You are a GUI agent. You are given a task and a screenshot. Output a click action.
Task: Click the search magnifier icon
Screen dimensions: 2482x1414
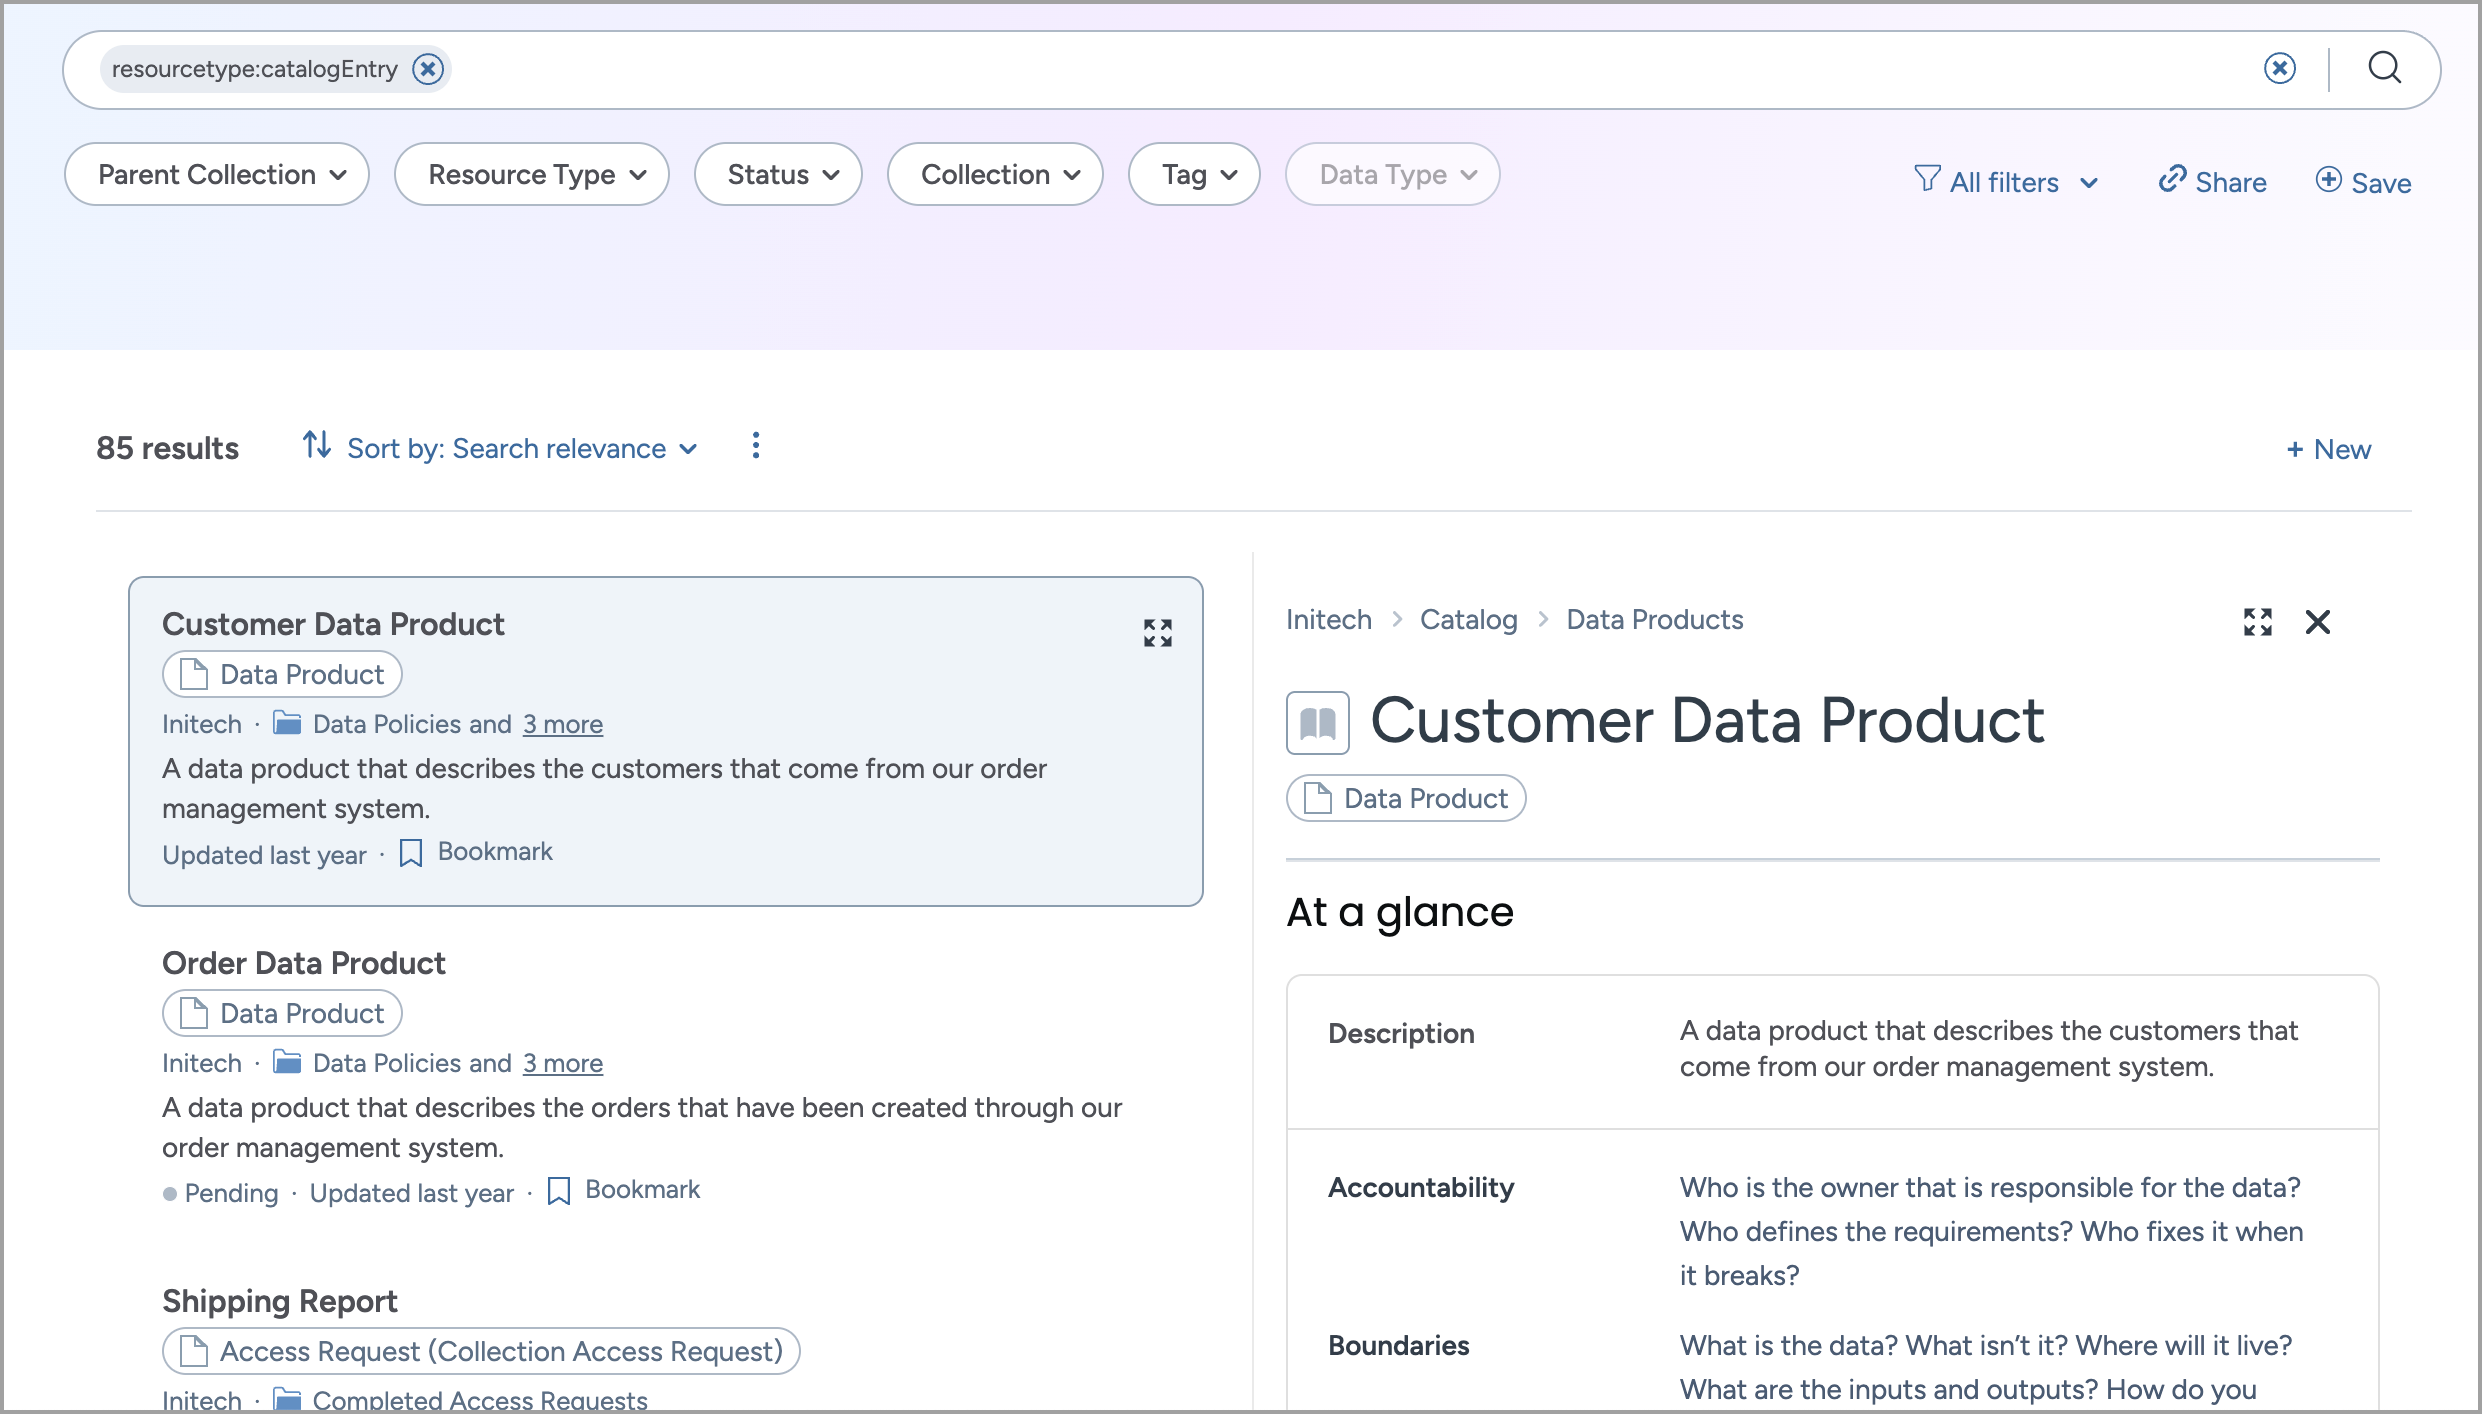click(2386, 68)
